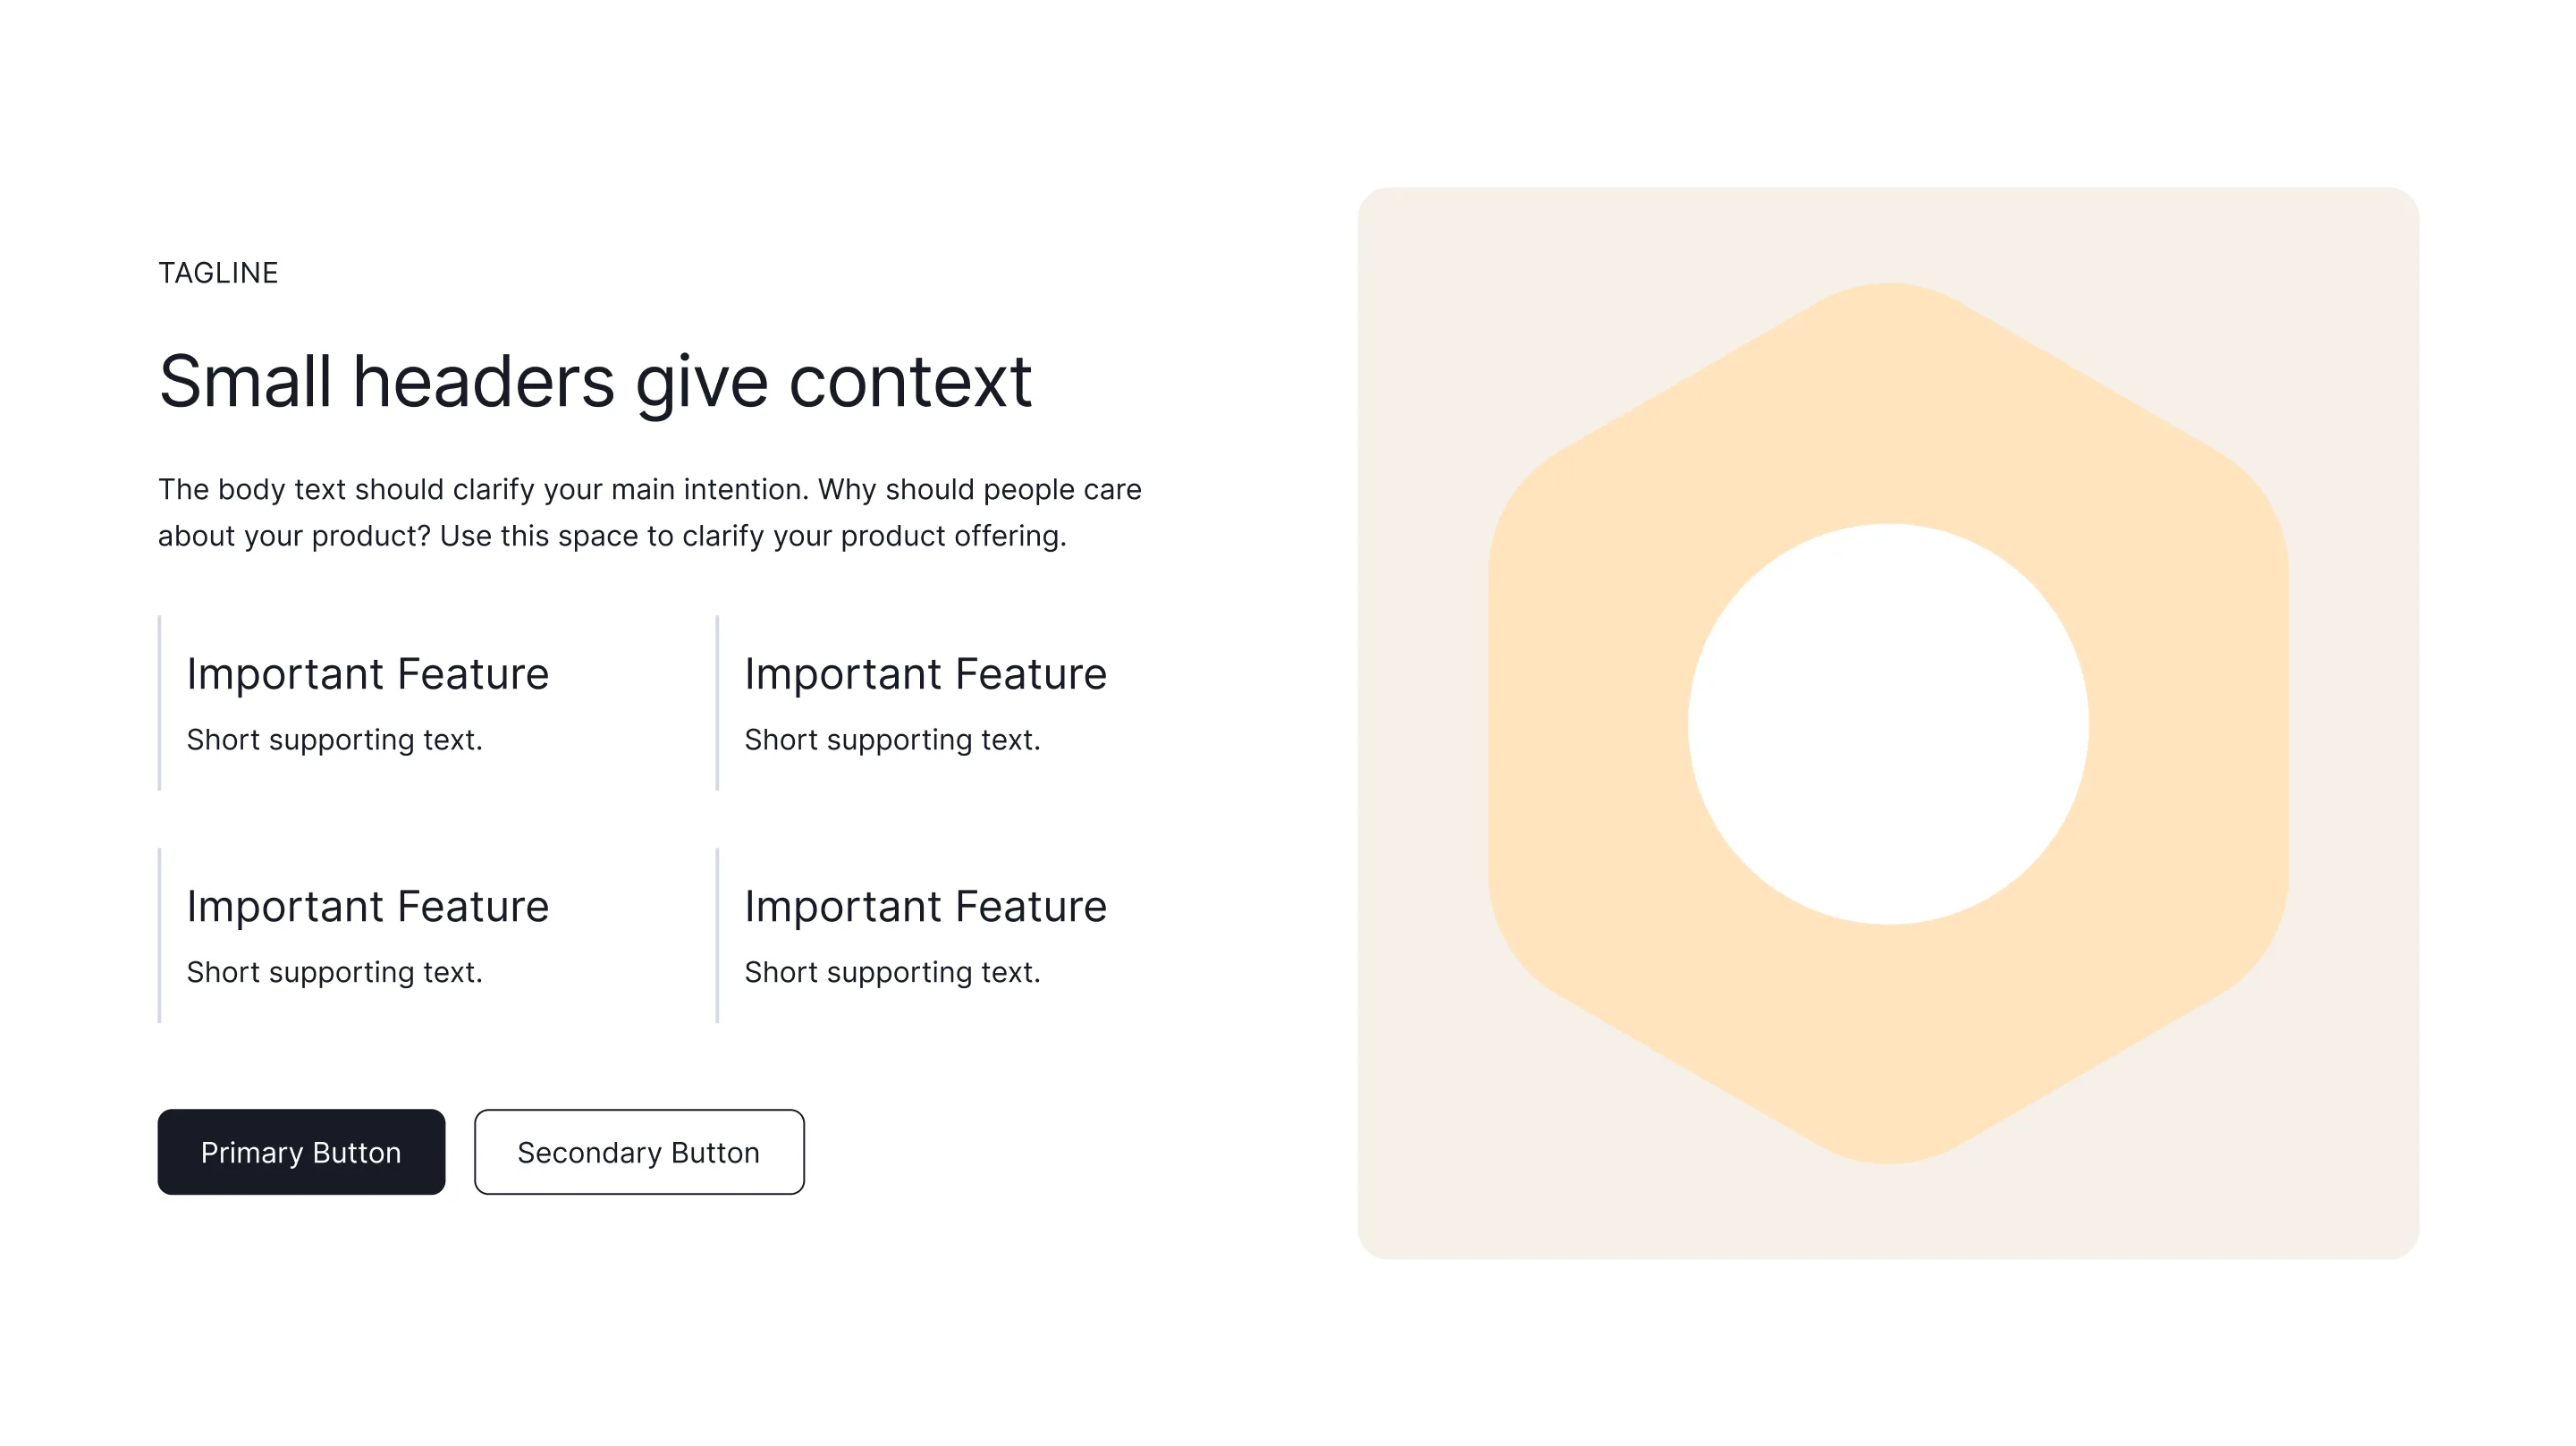Click the divider line beside top-left feature

(x=160, y=703)
